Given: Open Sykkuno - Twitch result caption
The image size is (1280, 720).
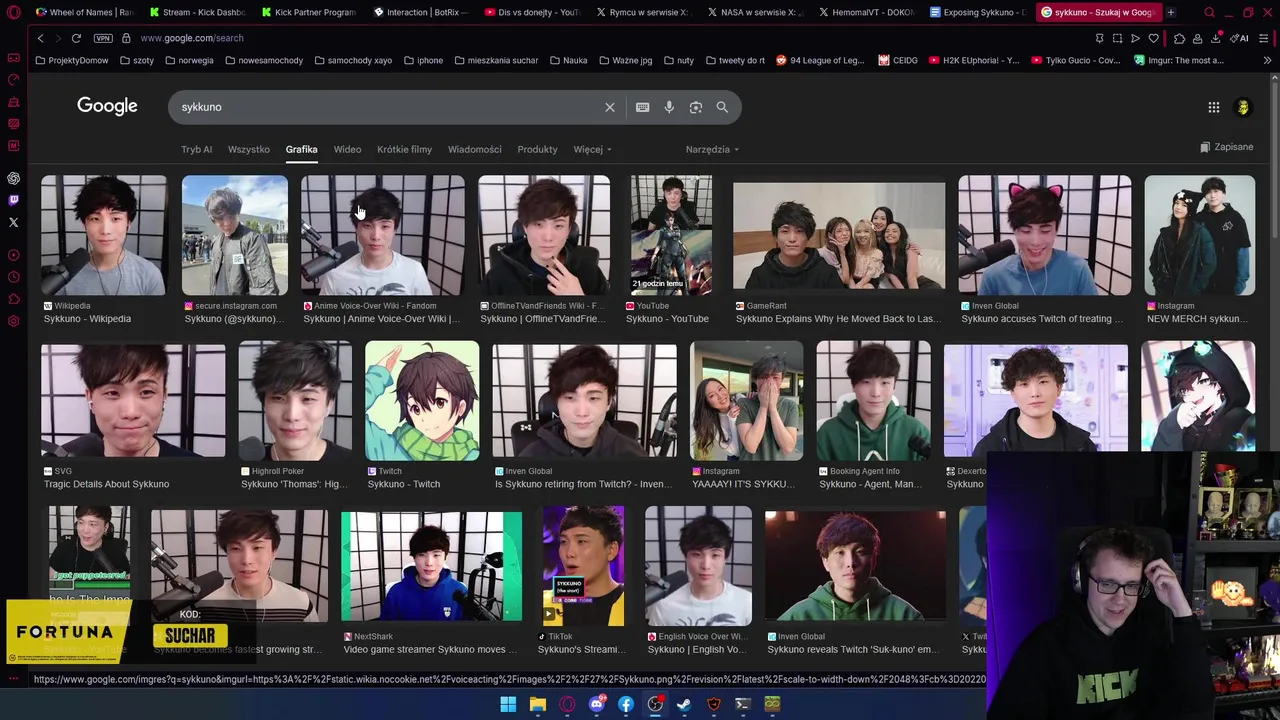Looking at the screenshot, I should click(x=403, y=484).
